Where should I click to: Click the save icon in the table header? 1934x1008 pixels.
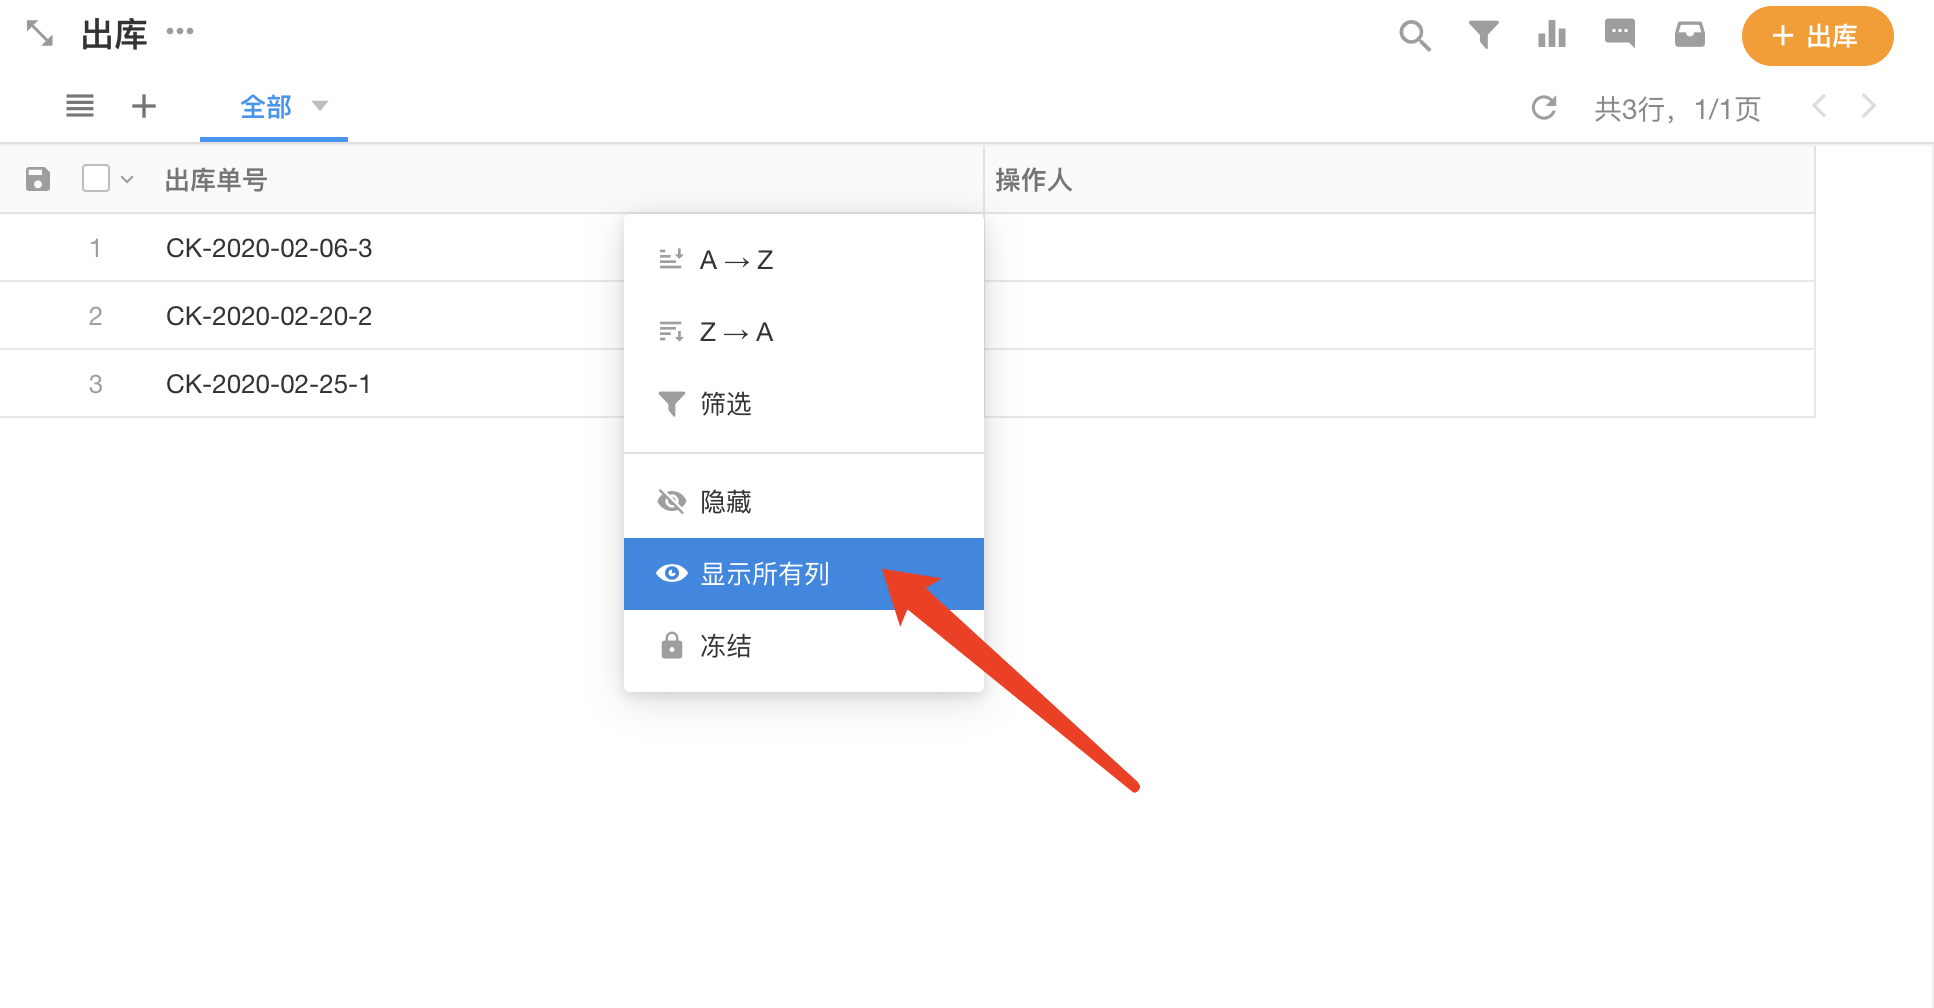tap(38, 179)
